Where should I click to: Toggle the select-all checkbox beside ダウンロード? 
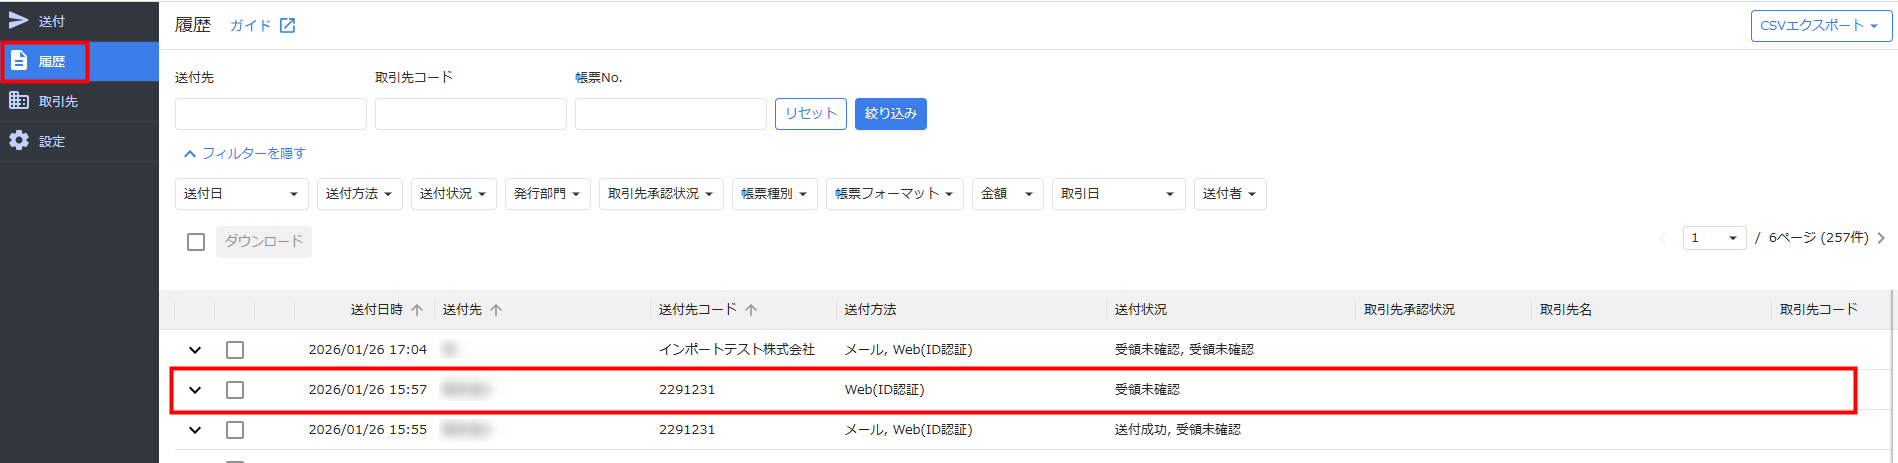pos(196,242)
